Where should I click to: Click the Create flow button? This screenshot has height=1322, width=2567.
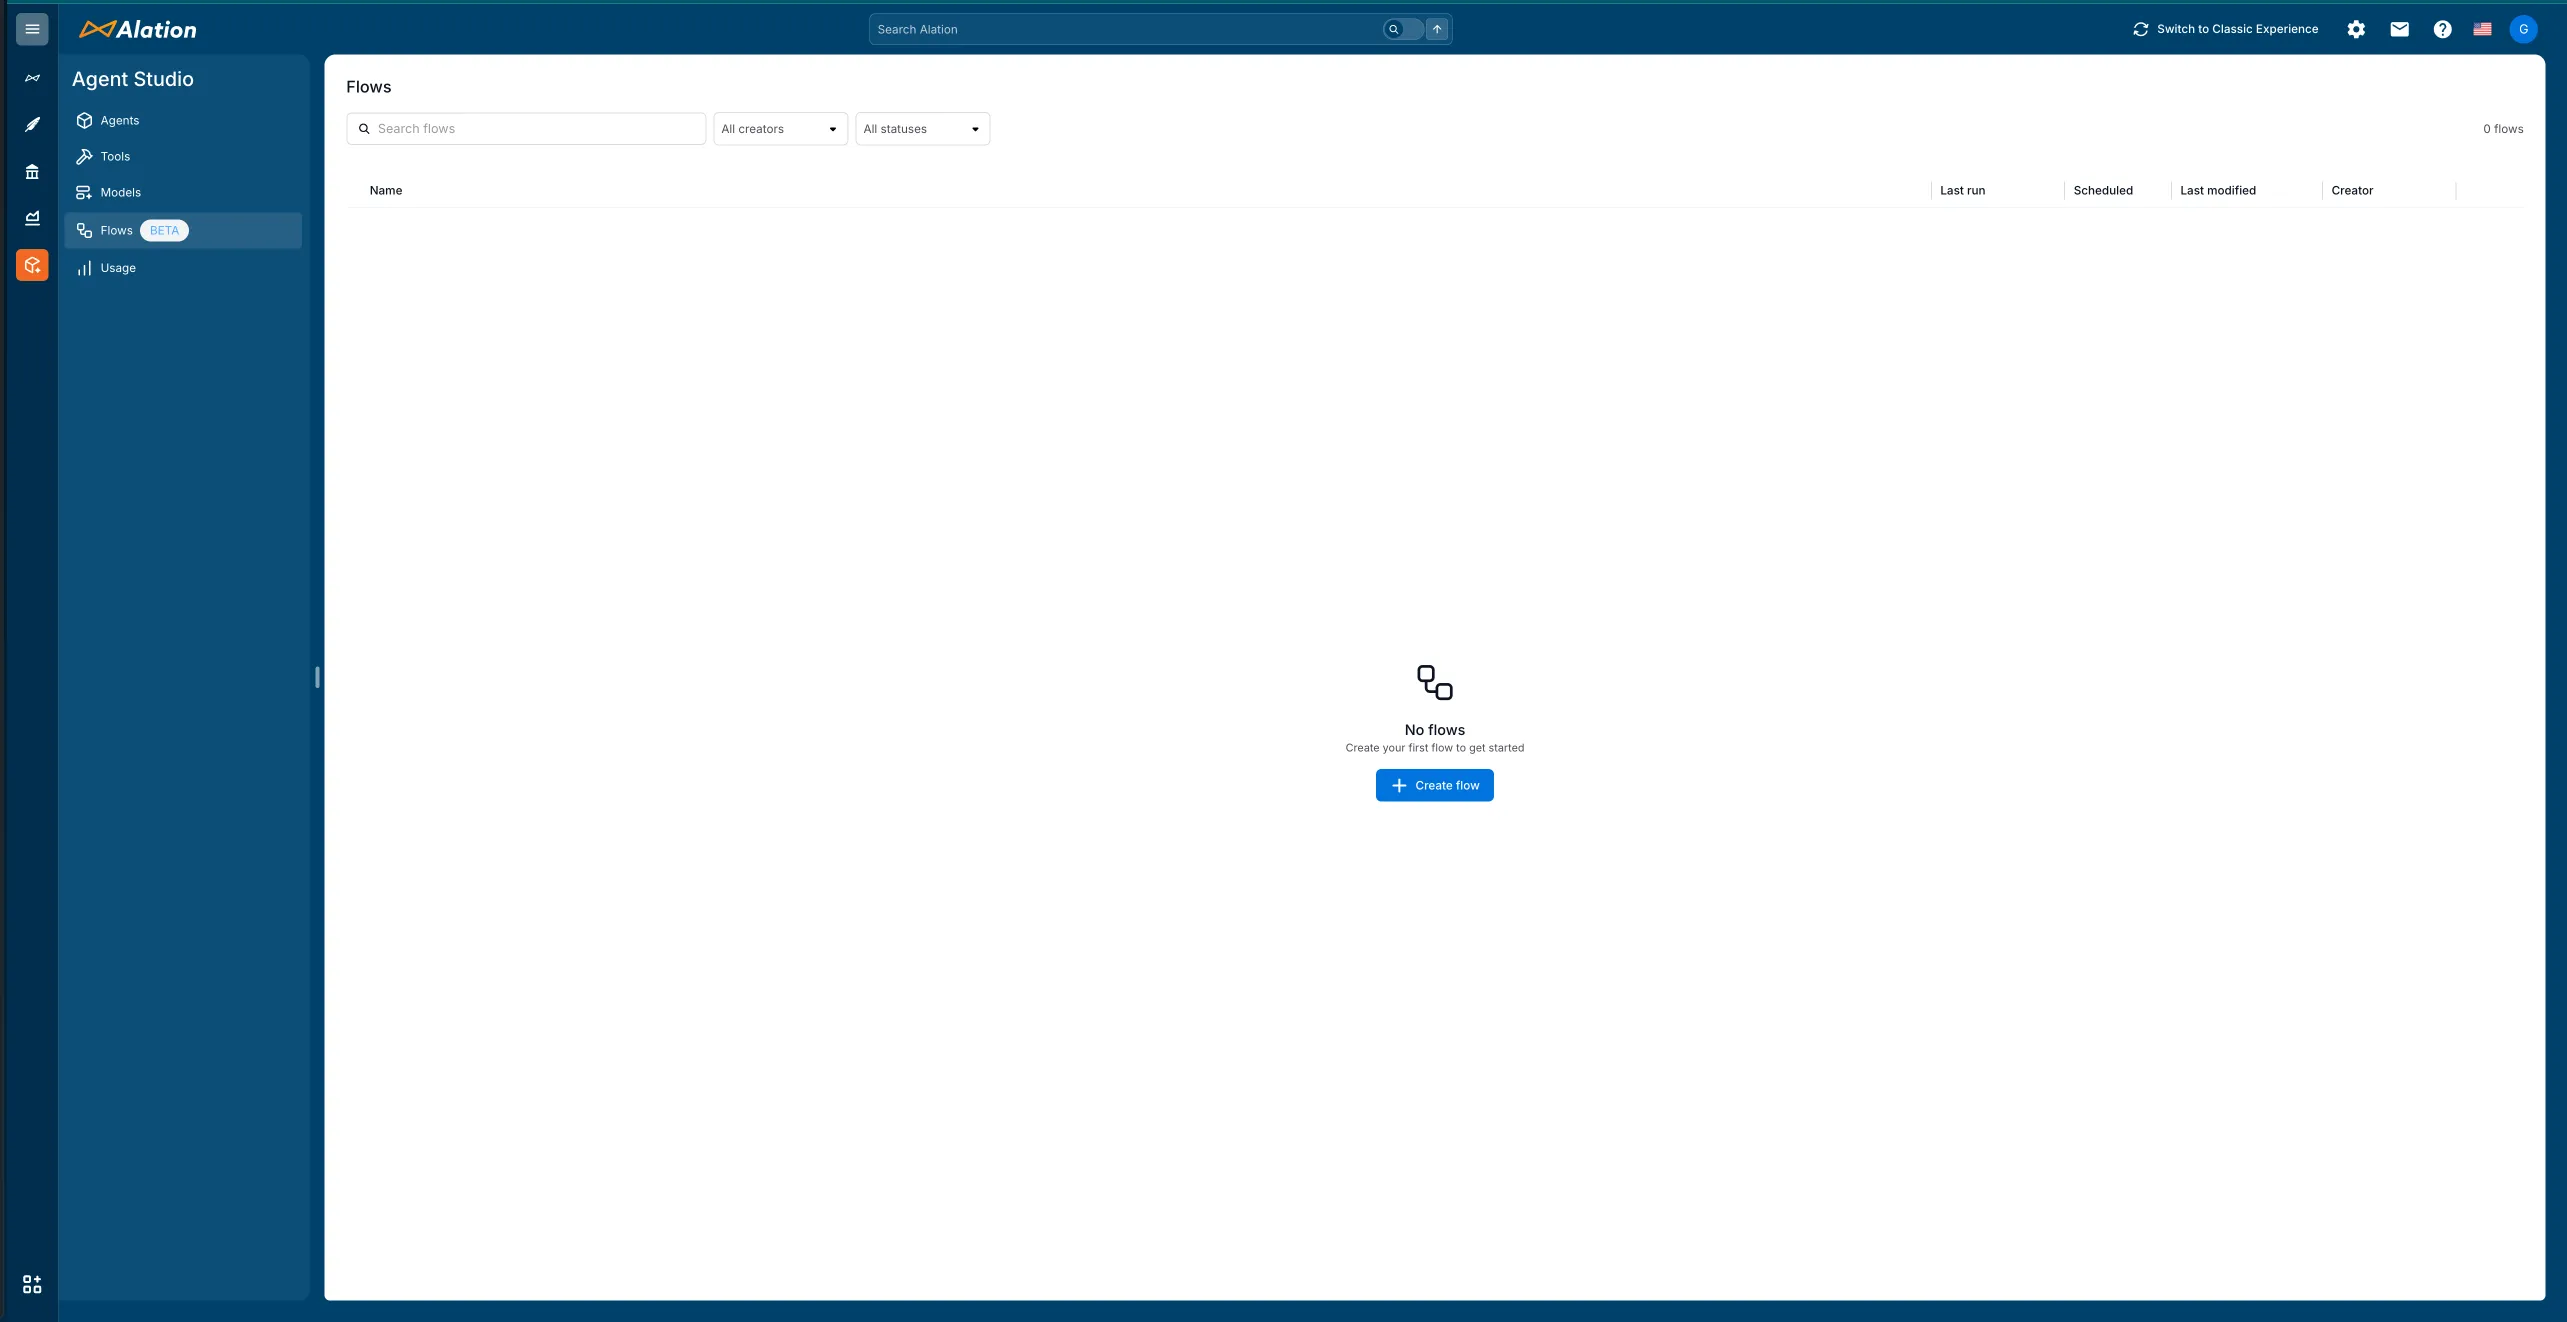tap(1434, 785)
